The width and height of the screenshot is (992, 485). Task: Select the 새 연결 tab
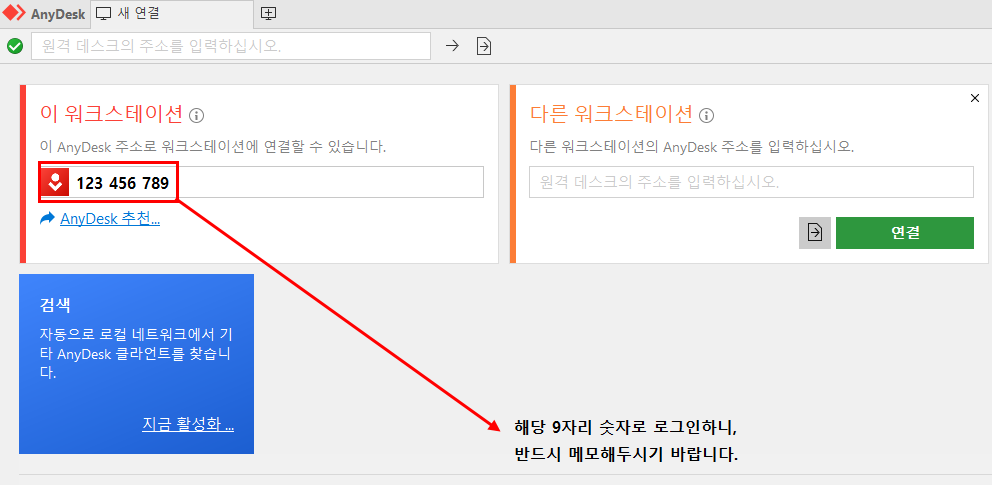[171, 14]
